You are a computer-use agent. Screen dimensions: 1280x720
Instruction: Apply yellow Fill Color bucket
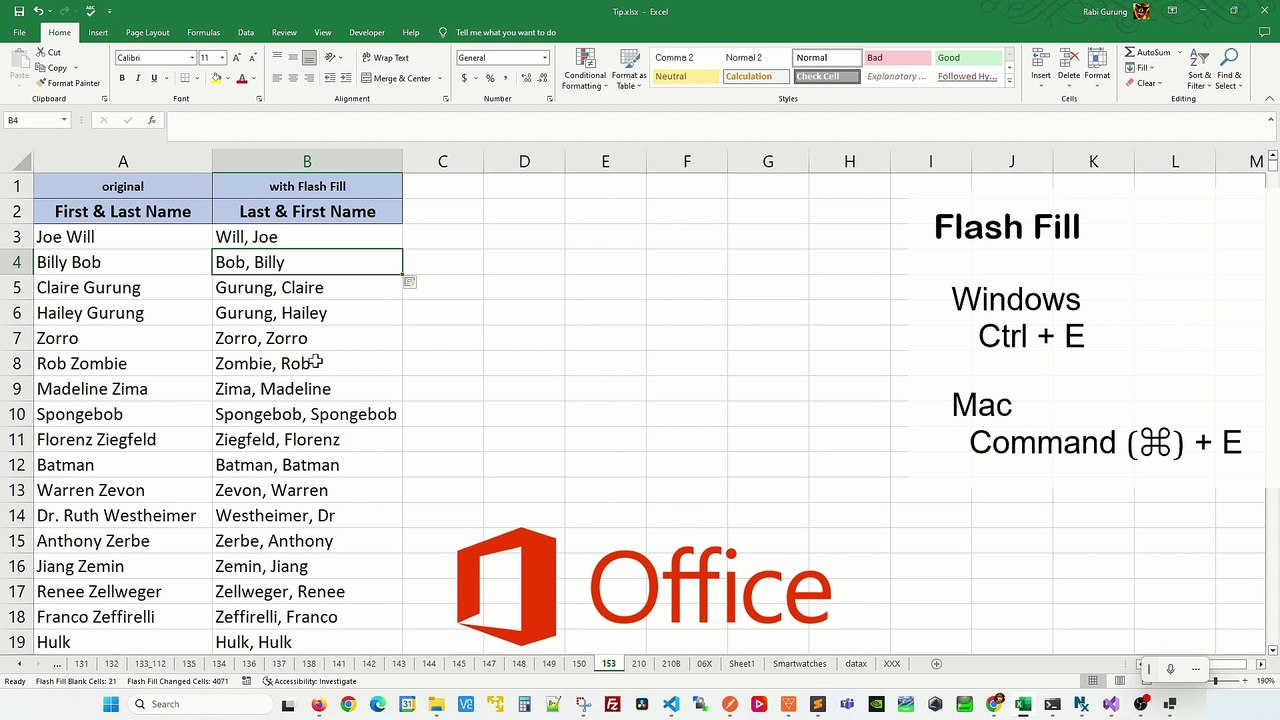pos(216,78)
